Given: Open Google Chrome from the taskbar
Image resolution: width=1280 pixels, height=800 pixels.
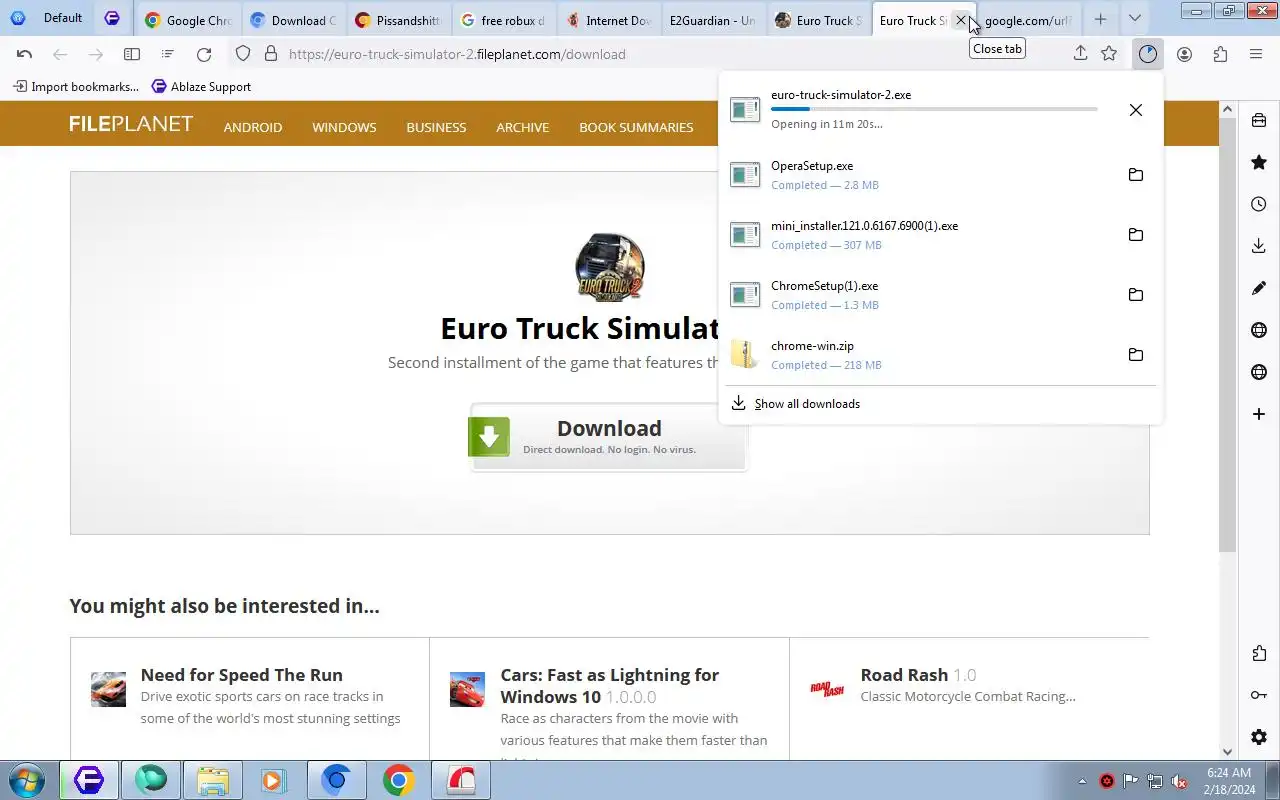Looking at the screenshot, I should 398,780.
